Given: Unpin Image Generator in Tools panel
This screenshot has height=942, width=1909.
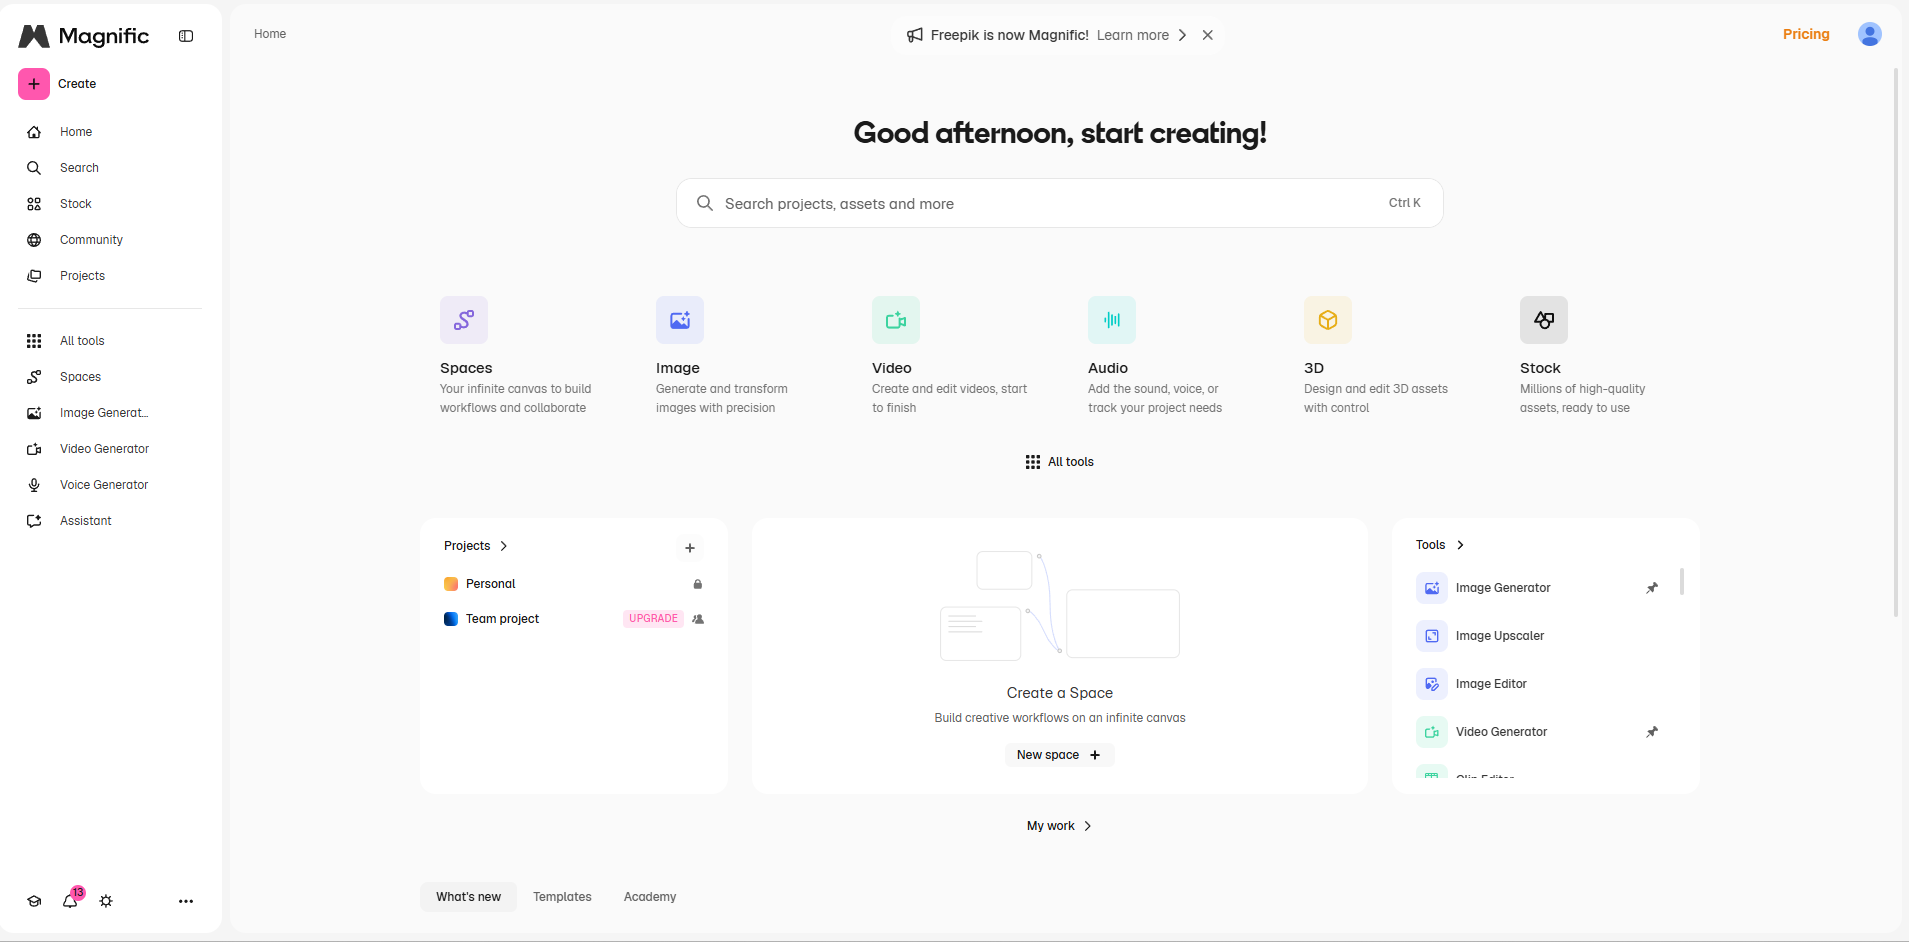Looking at the screenshot, I should [x=1652, y=588].
